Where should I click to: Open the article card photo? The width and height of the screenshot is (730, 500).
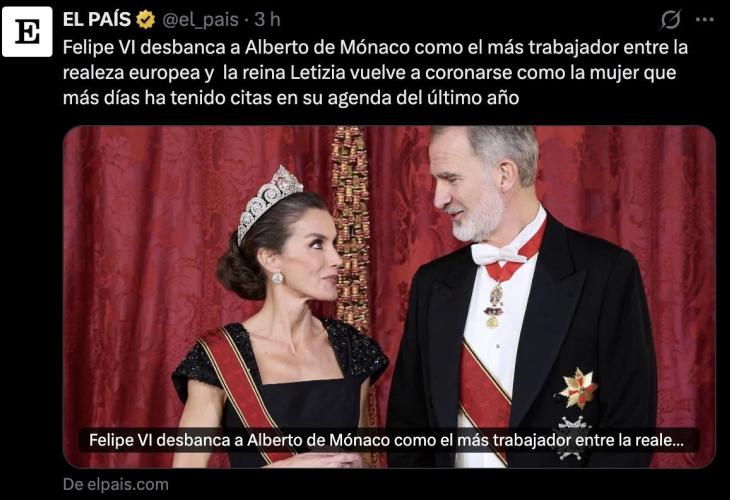click(389, 297)
